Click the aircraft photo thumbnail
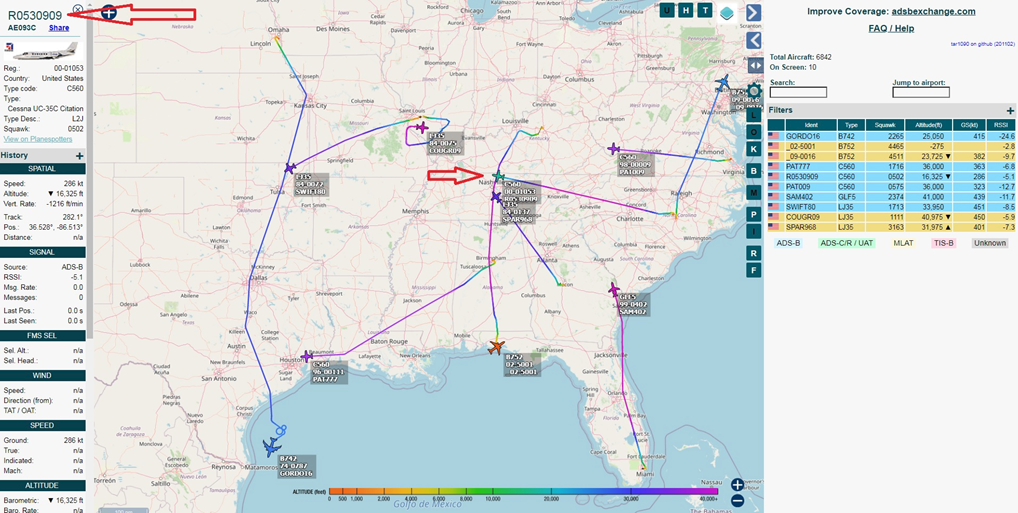The height and width of the screenshot is (513, 1018). pyautogui.click(x=42, y=51)
